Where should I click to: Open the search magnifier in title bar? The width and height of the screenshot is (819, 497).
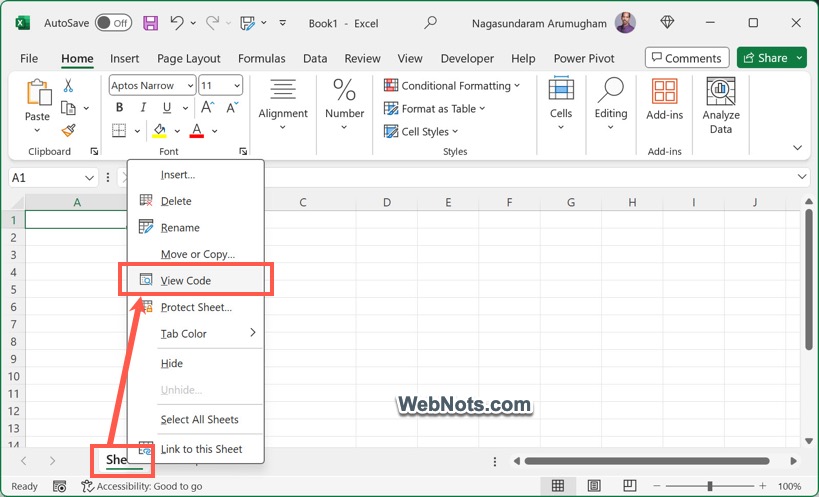[x=430, y=22]
